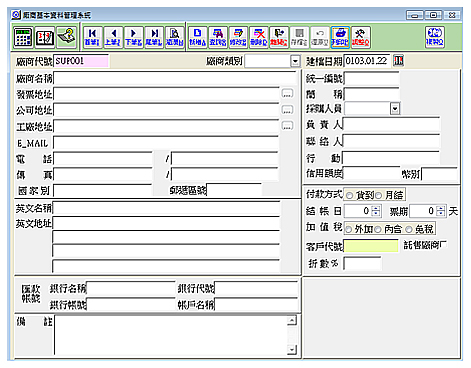The width and height of the screenshot is (471, 368).
Task: Choose 外加 value-added tax option
Action: pyautogui.click(x=349, y=229)
